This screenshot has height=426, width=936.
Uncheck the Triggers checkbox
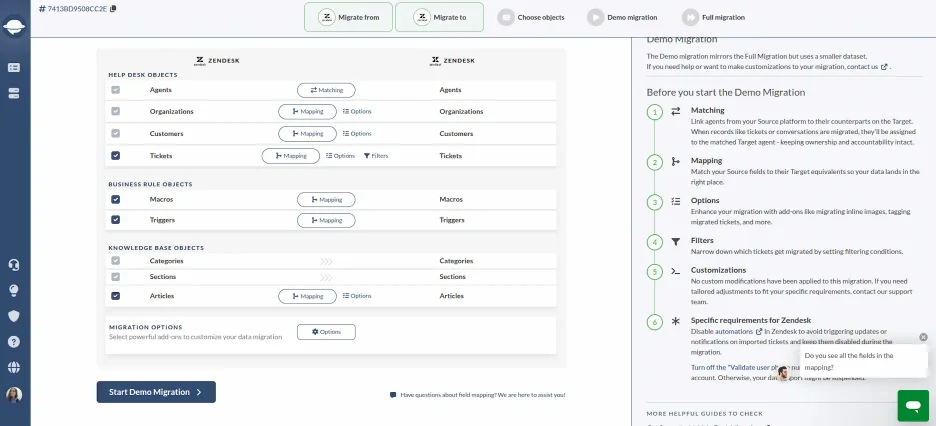click(115, 220)
